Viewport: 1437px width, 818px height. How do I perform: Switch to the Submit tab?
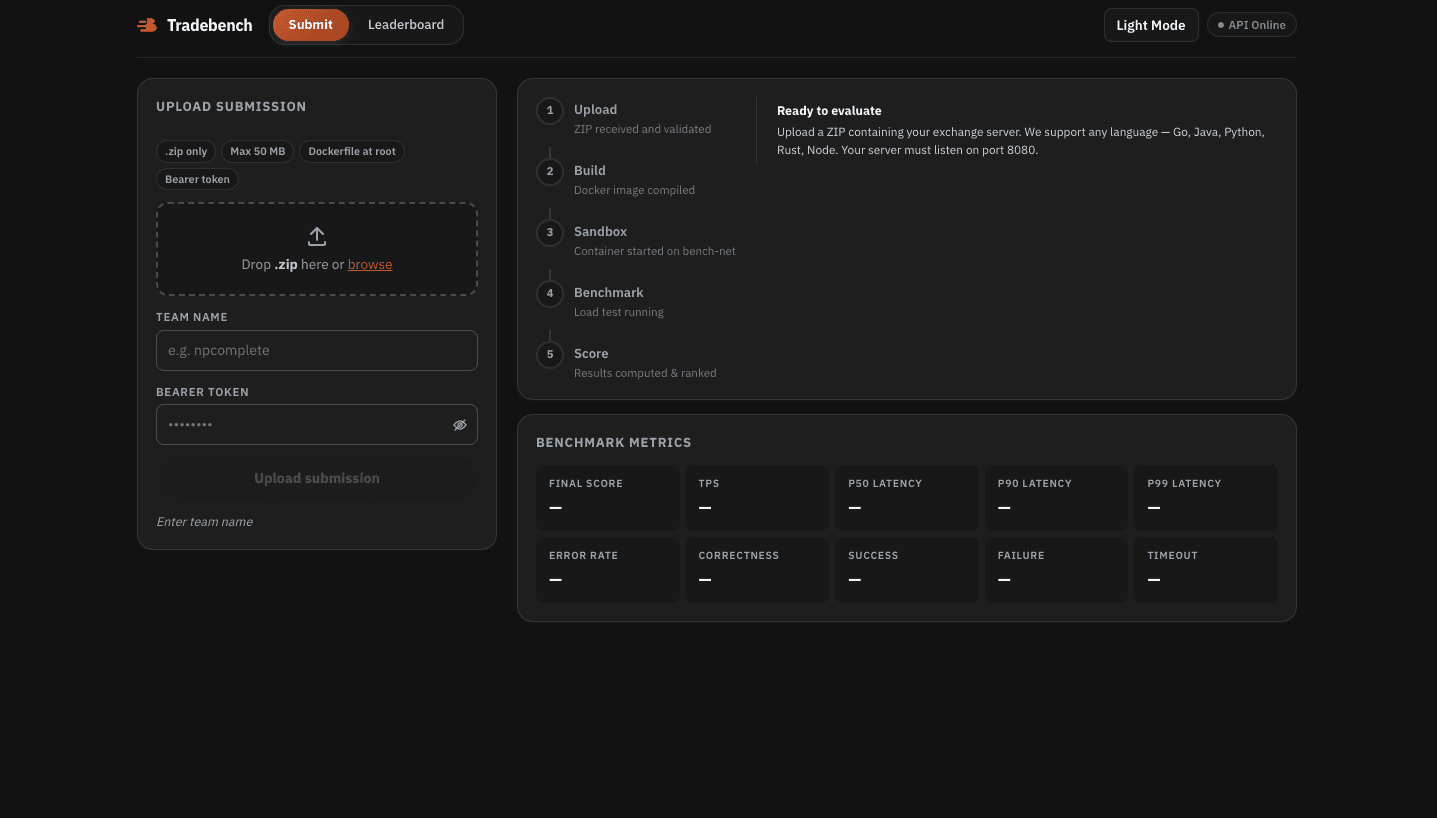pos(311,25)
